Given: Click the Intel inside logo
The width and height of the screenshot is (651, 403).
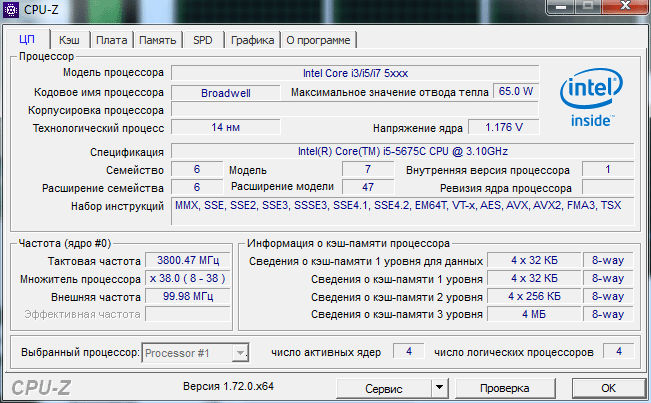Looking at the screenshot, I should click(592, 98).
